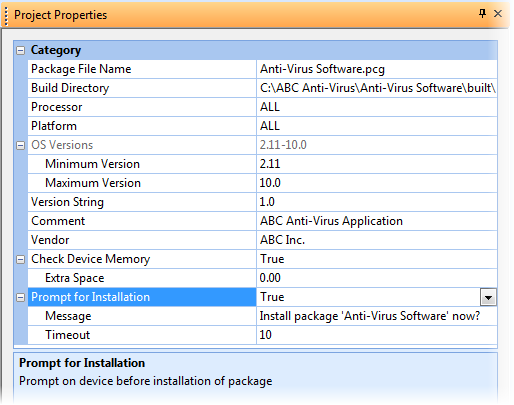Edit the Build Directory path value
This screenshot has width=514, height=405.
(x=377, y=88)
